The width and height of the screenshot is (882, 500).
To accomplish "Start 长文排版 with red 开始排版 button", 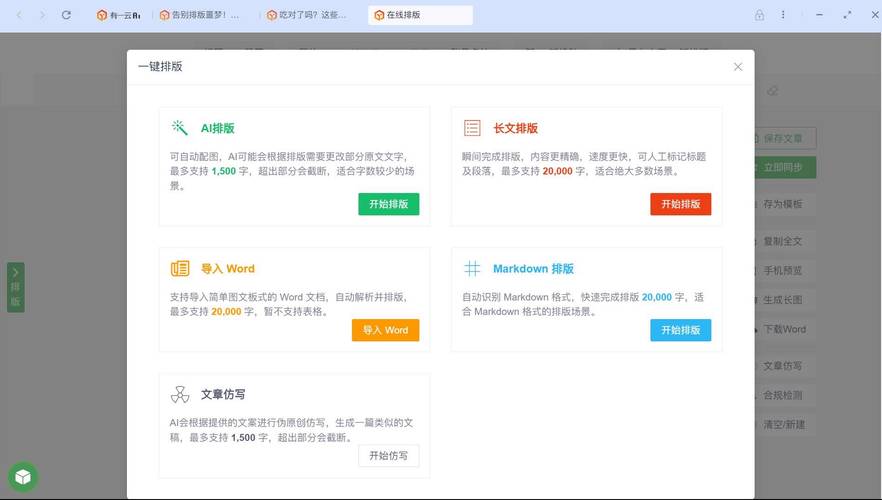I will click(x=681, y=204).
